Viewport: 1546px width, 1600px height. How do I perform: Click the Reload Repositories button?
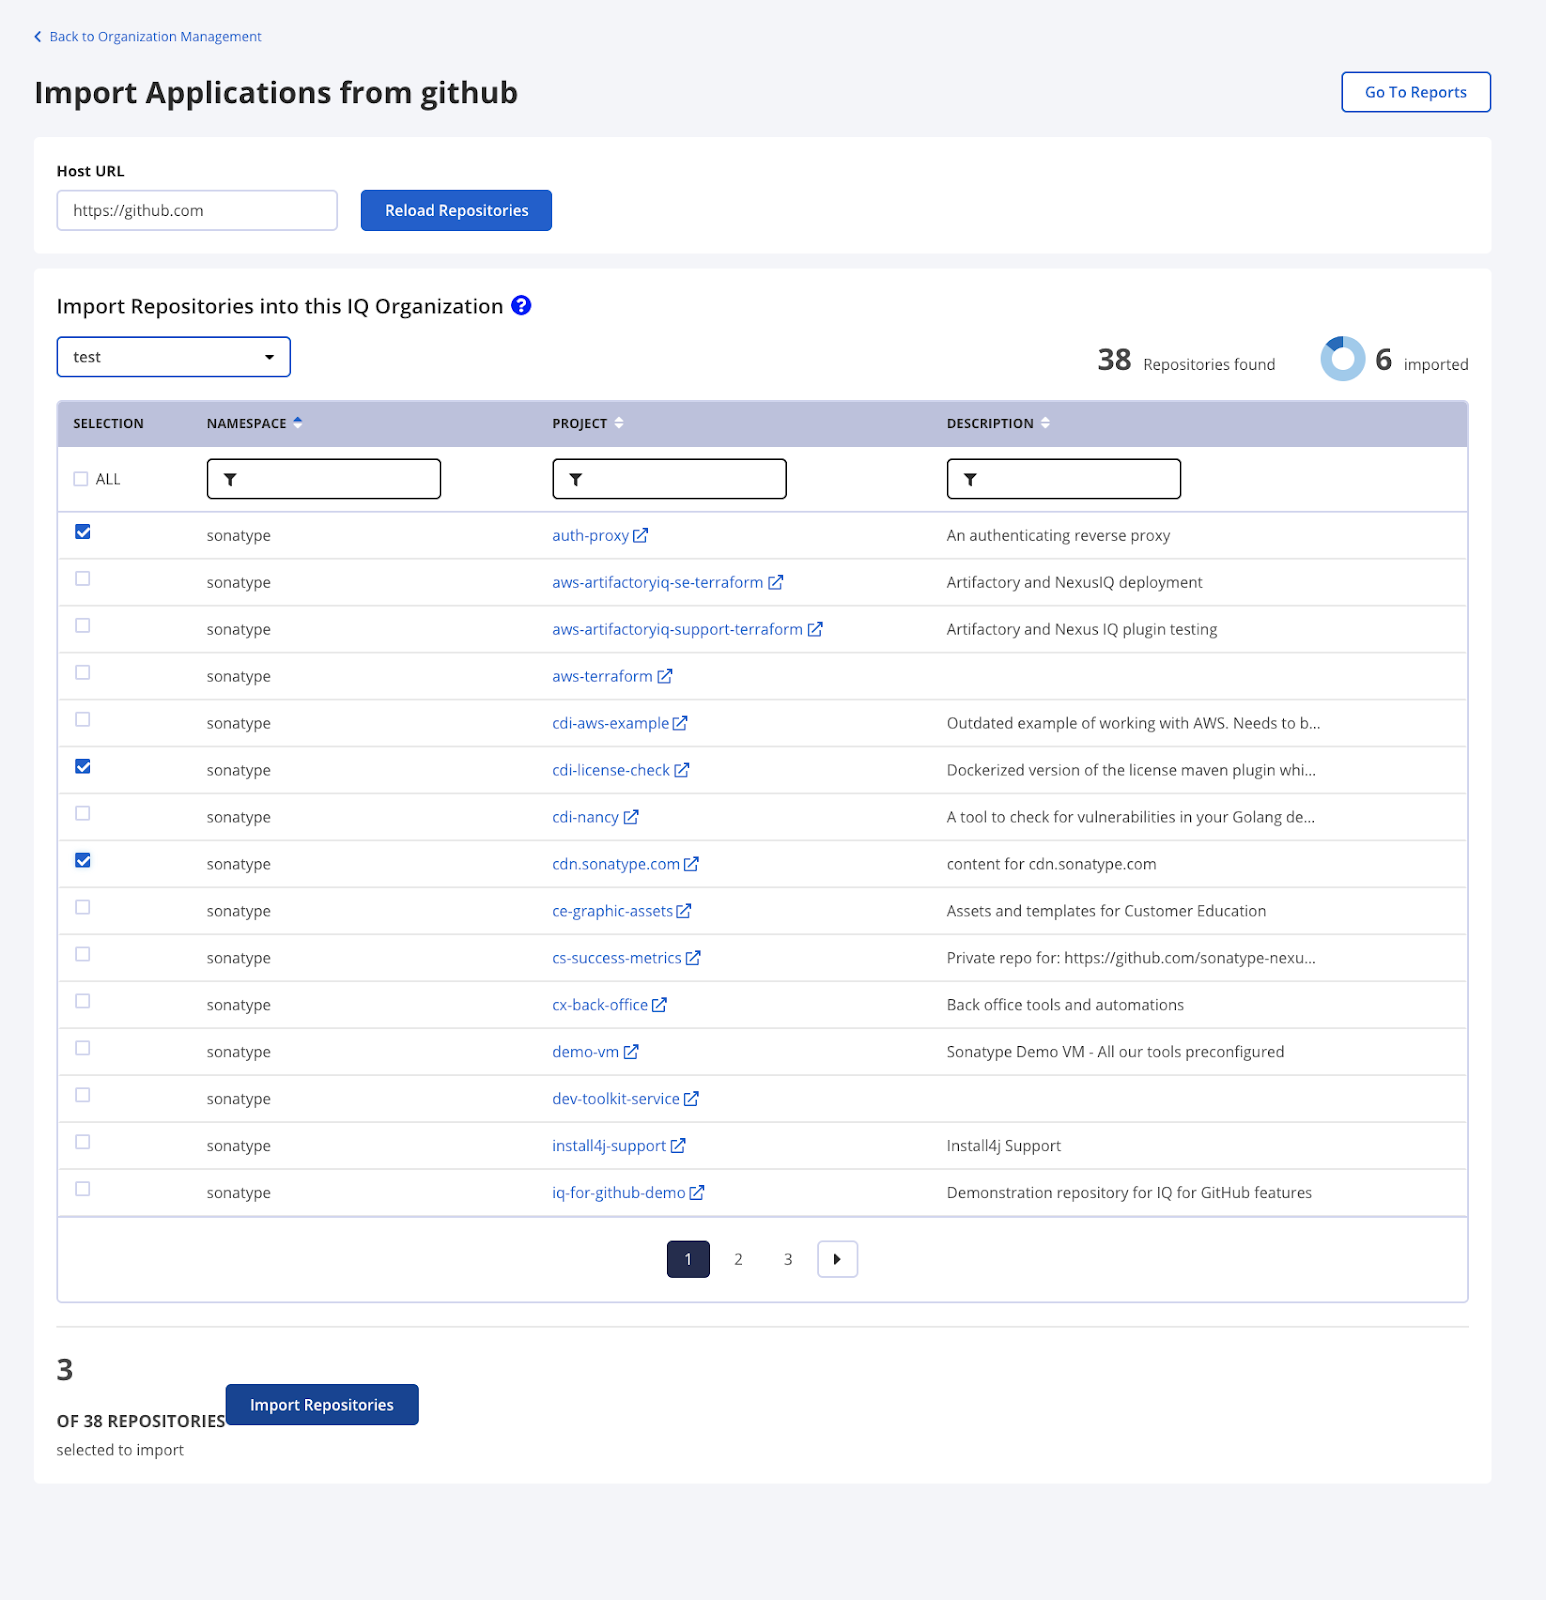(456, 210)
